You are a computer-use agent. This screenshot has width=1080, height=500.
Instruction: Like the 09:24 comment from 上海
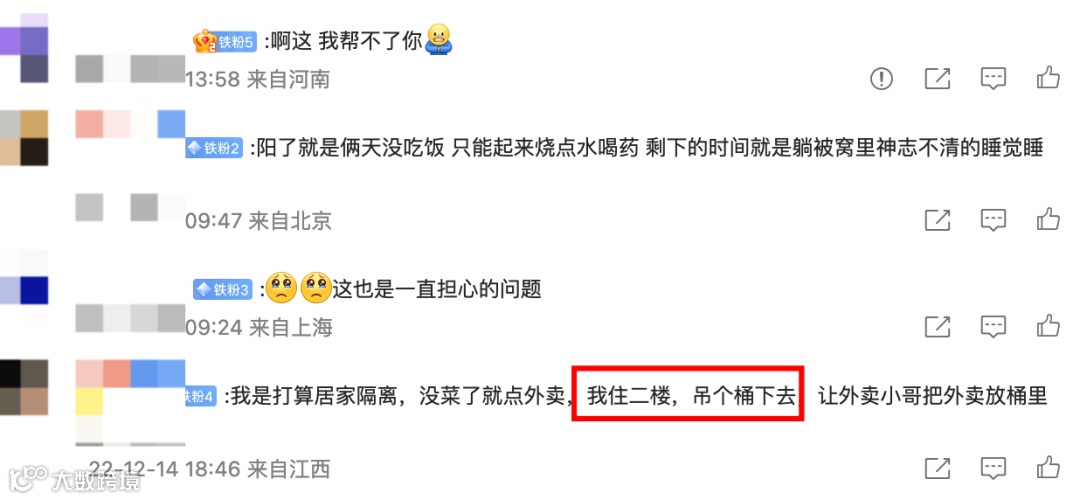tap(1048, 325)
